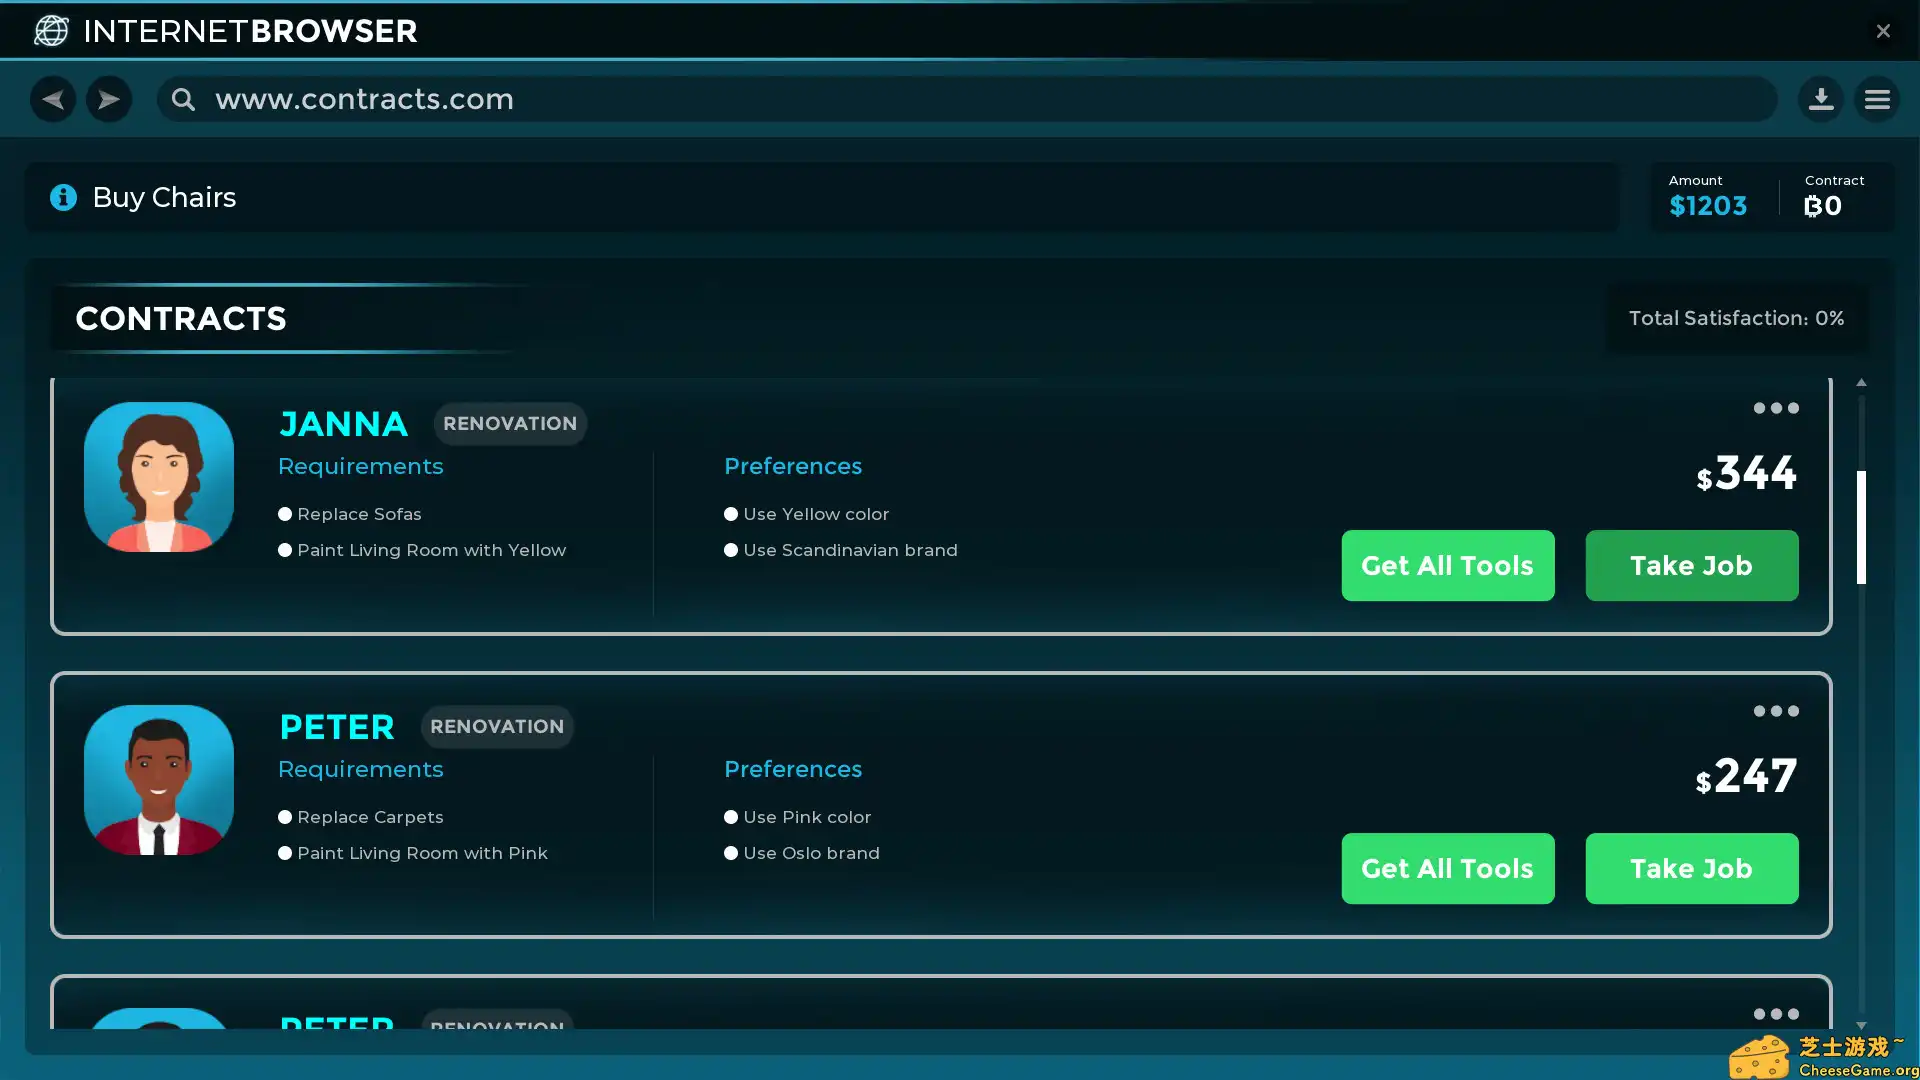Image resolution: width=1920 pixels, height=1080 pixels.
Task: Close the Internet Browser window
Action: click(x=1883, y=31)
